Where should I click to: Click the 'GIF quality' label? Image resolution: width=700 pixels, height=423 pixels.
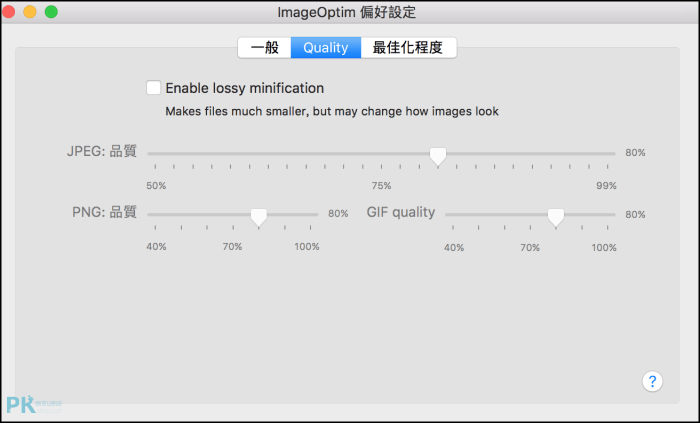pyautogui.click(x=401, y=212)
